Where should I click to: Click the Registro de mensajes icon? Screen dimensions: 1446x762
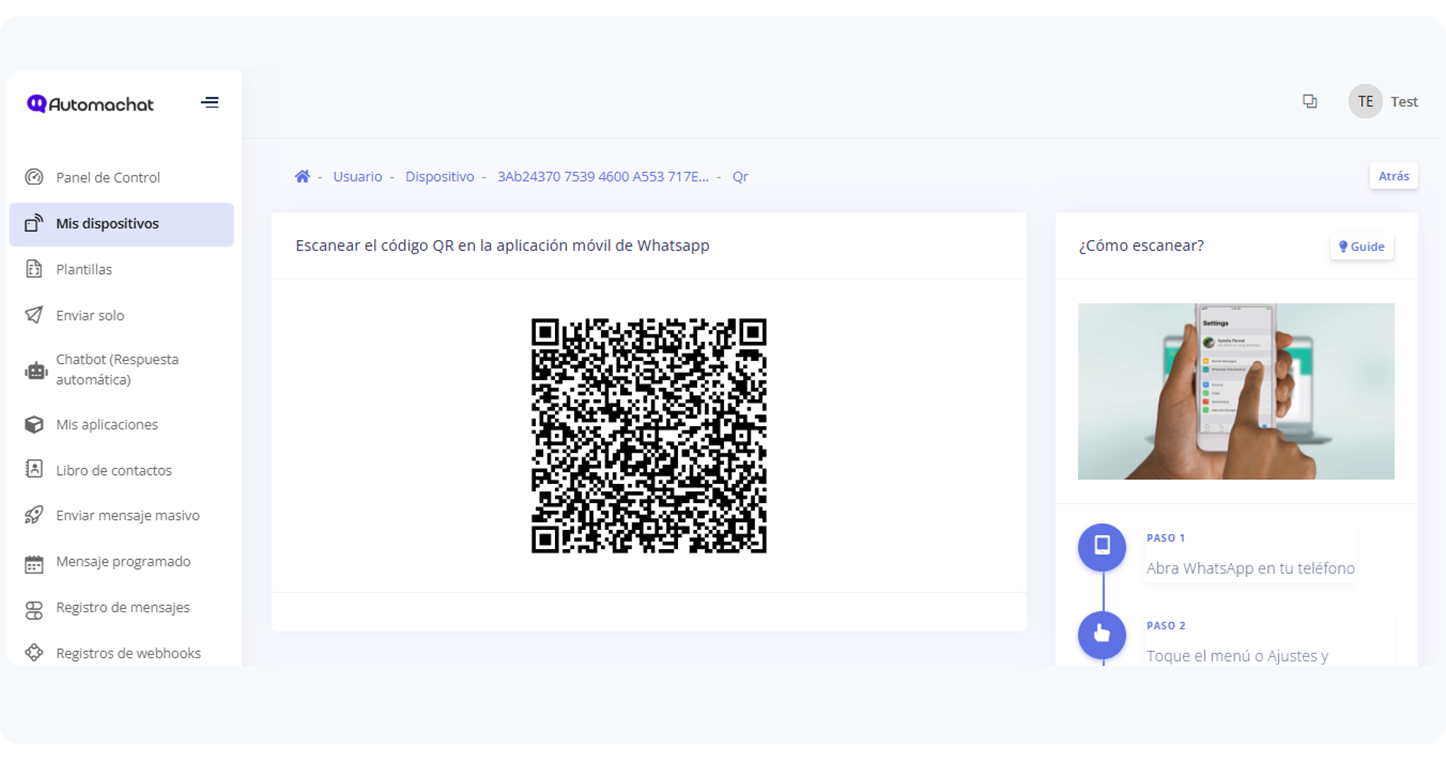point(34,609)
